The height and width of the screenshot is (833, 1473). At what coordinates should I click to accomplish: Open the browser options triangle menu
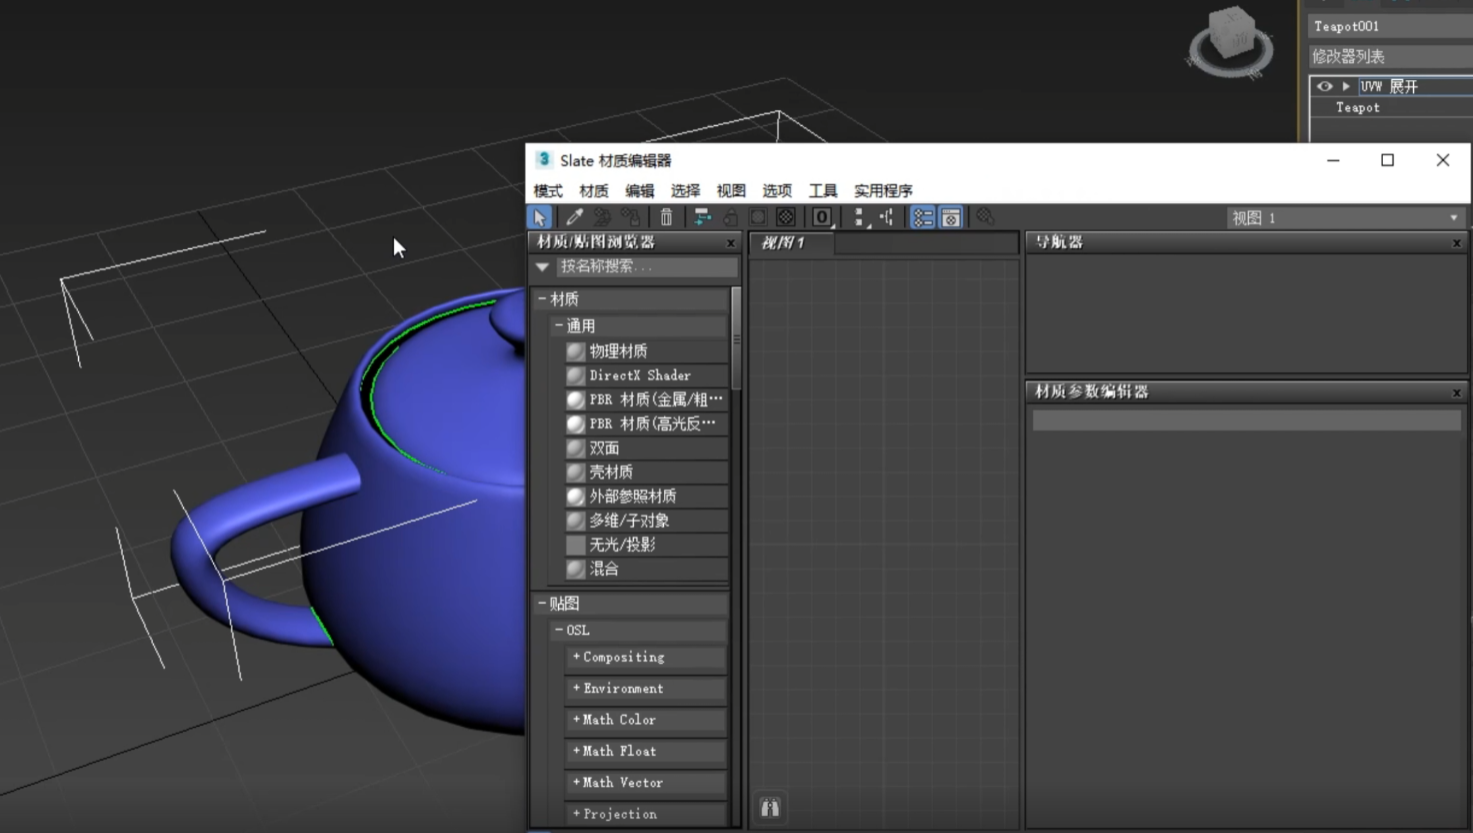542,267
